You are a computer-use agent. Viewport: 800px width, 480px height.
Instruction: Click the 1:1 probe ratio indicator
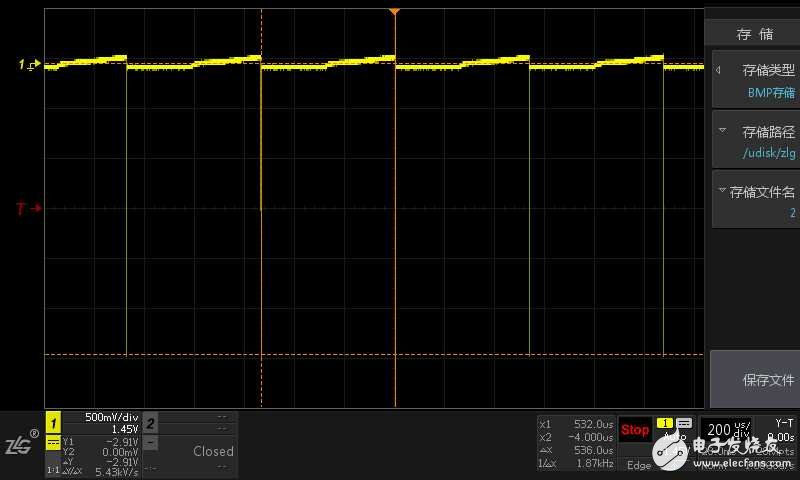[52, 469]
